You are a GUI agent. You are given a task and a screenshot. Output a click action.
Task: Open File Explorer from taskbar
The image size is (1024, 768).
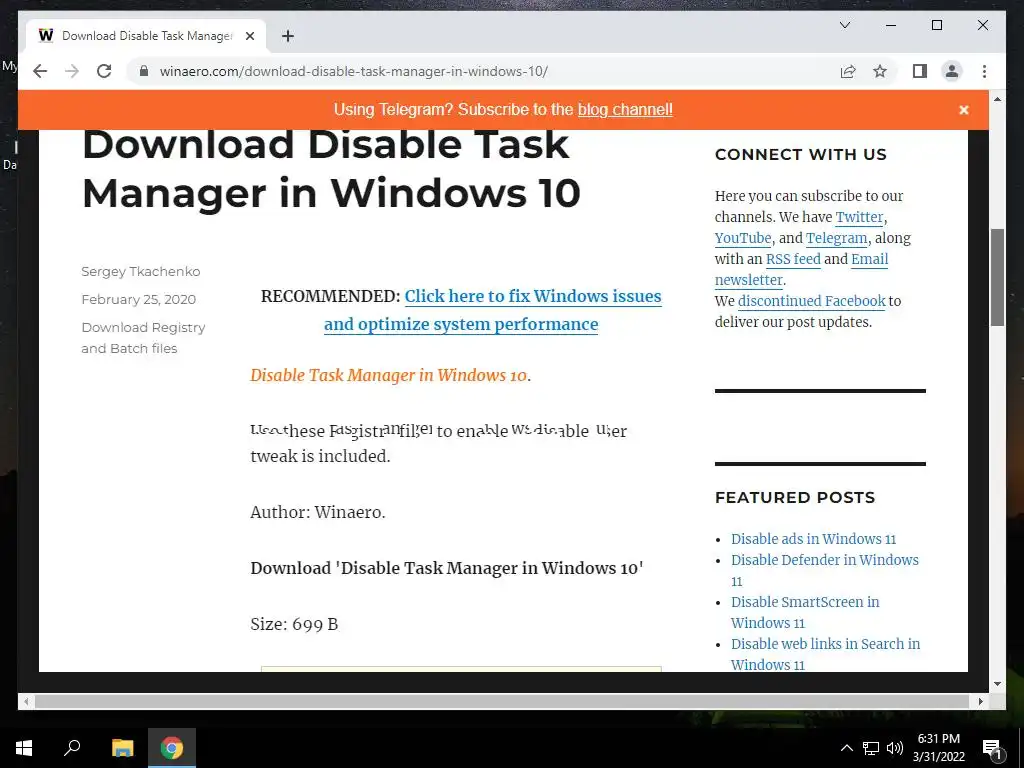[x=122, y=748]
